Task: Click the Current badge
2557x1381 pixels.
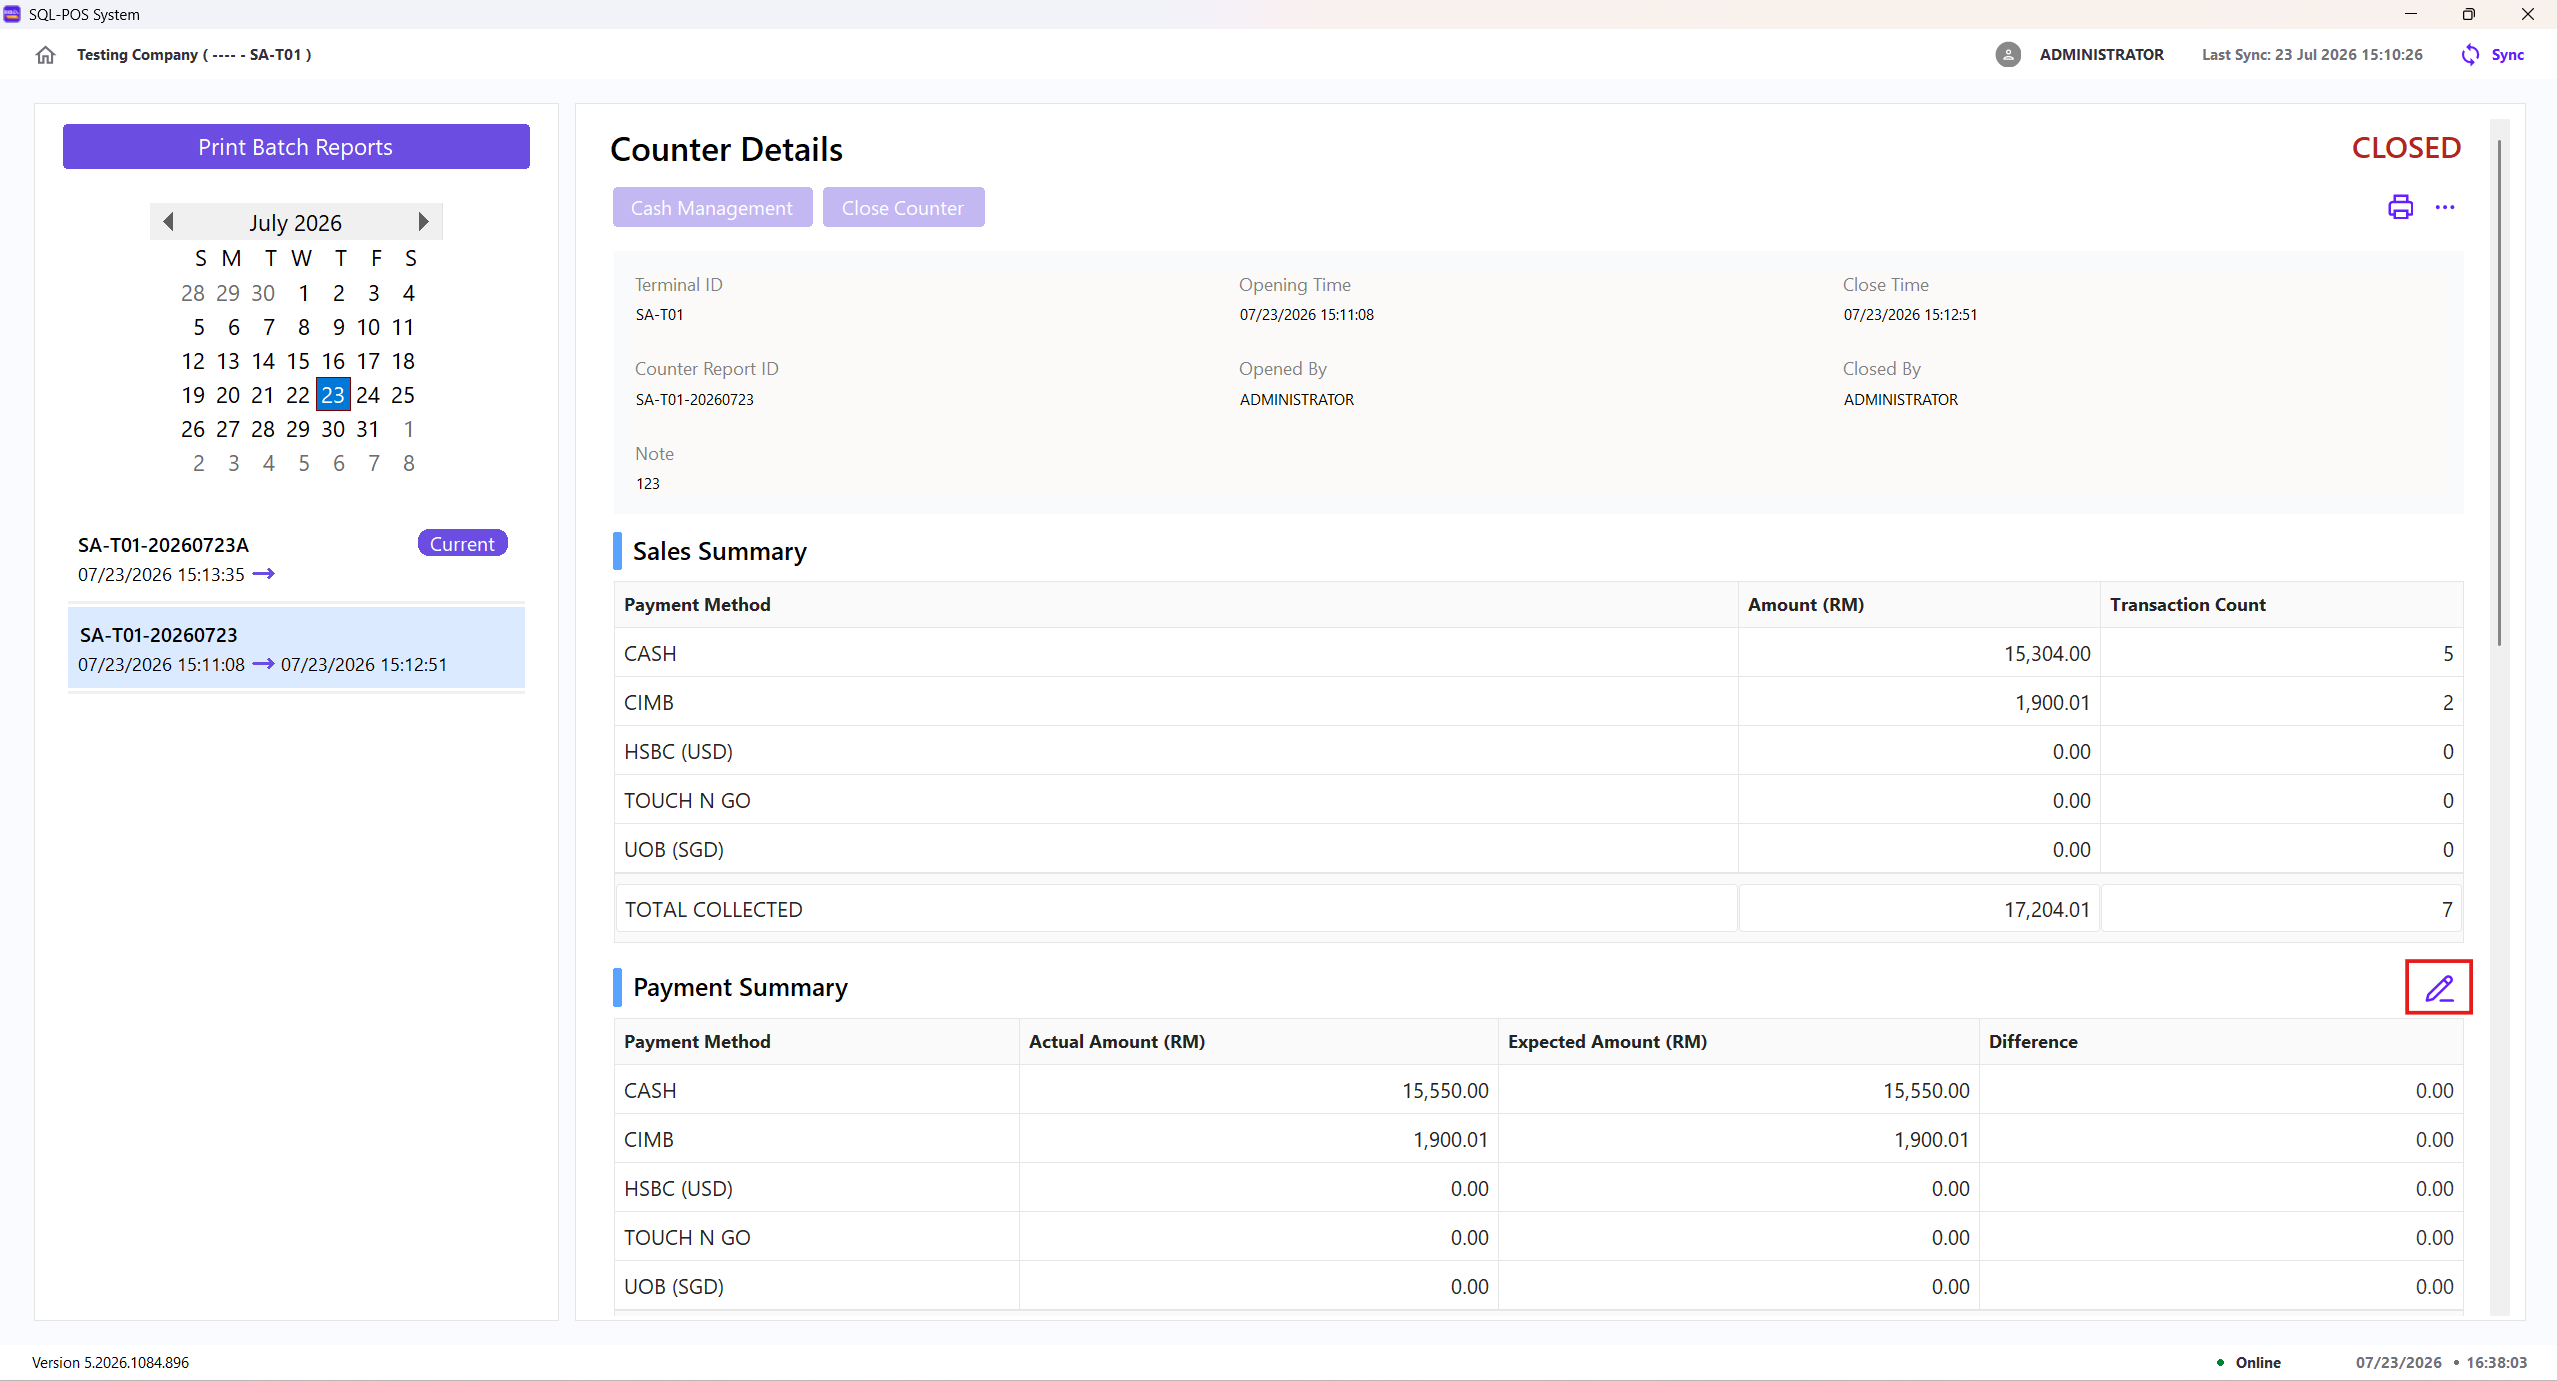Action: point(462,543)
